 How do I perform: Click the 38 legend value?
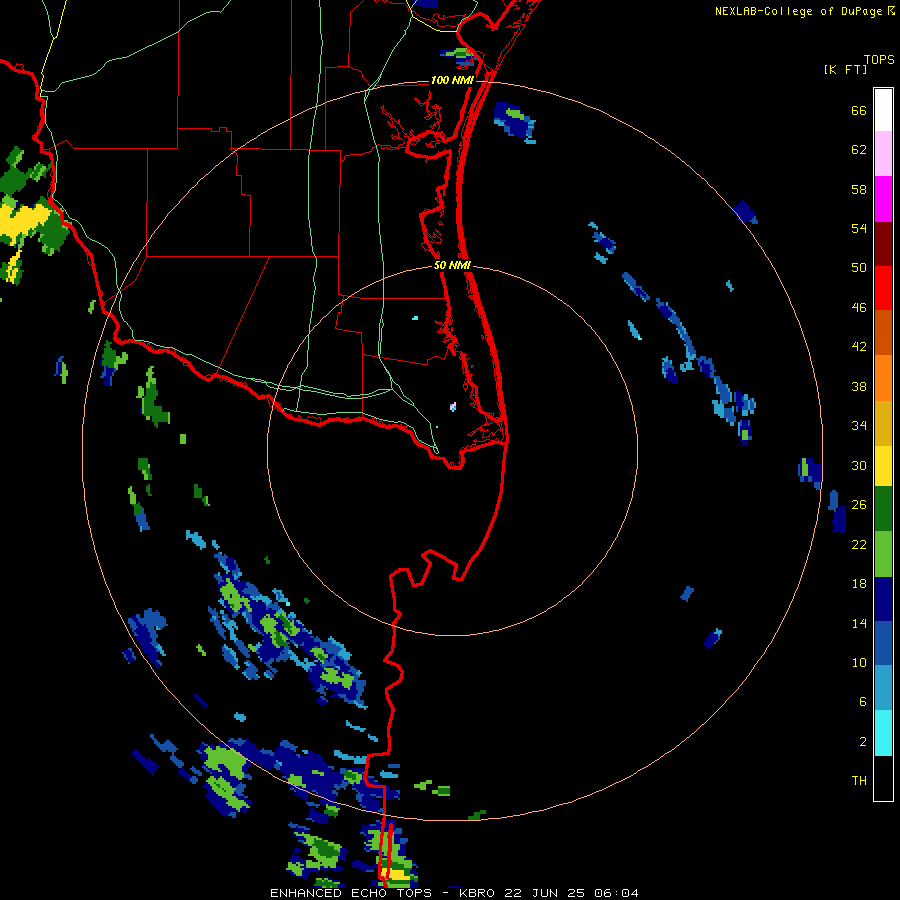click(859, 386)
